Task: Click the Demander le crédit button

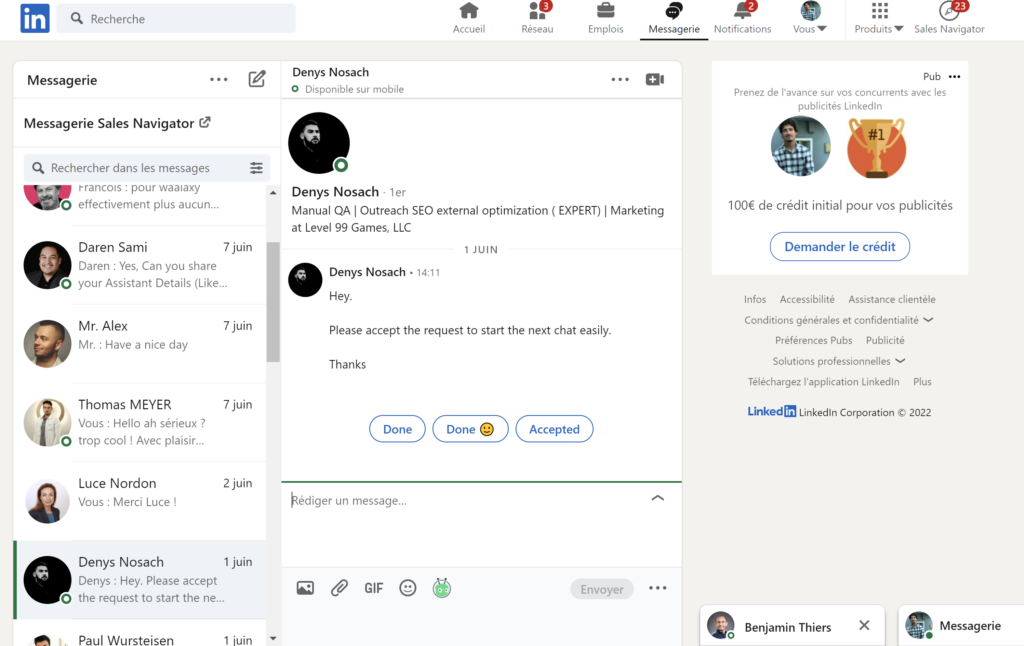Action: [839, 246]
